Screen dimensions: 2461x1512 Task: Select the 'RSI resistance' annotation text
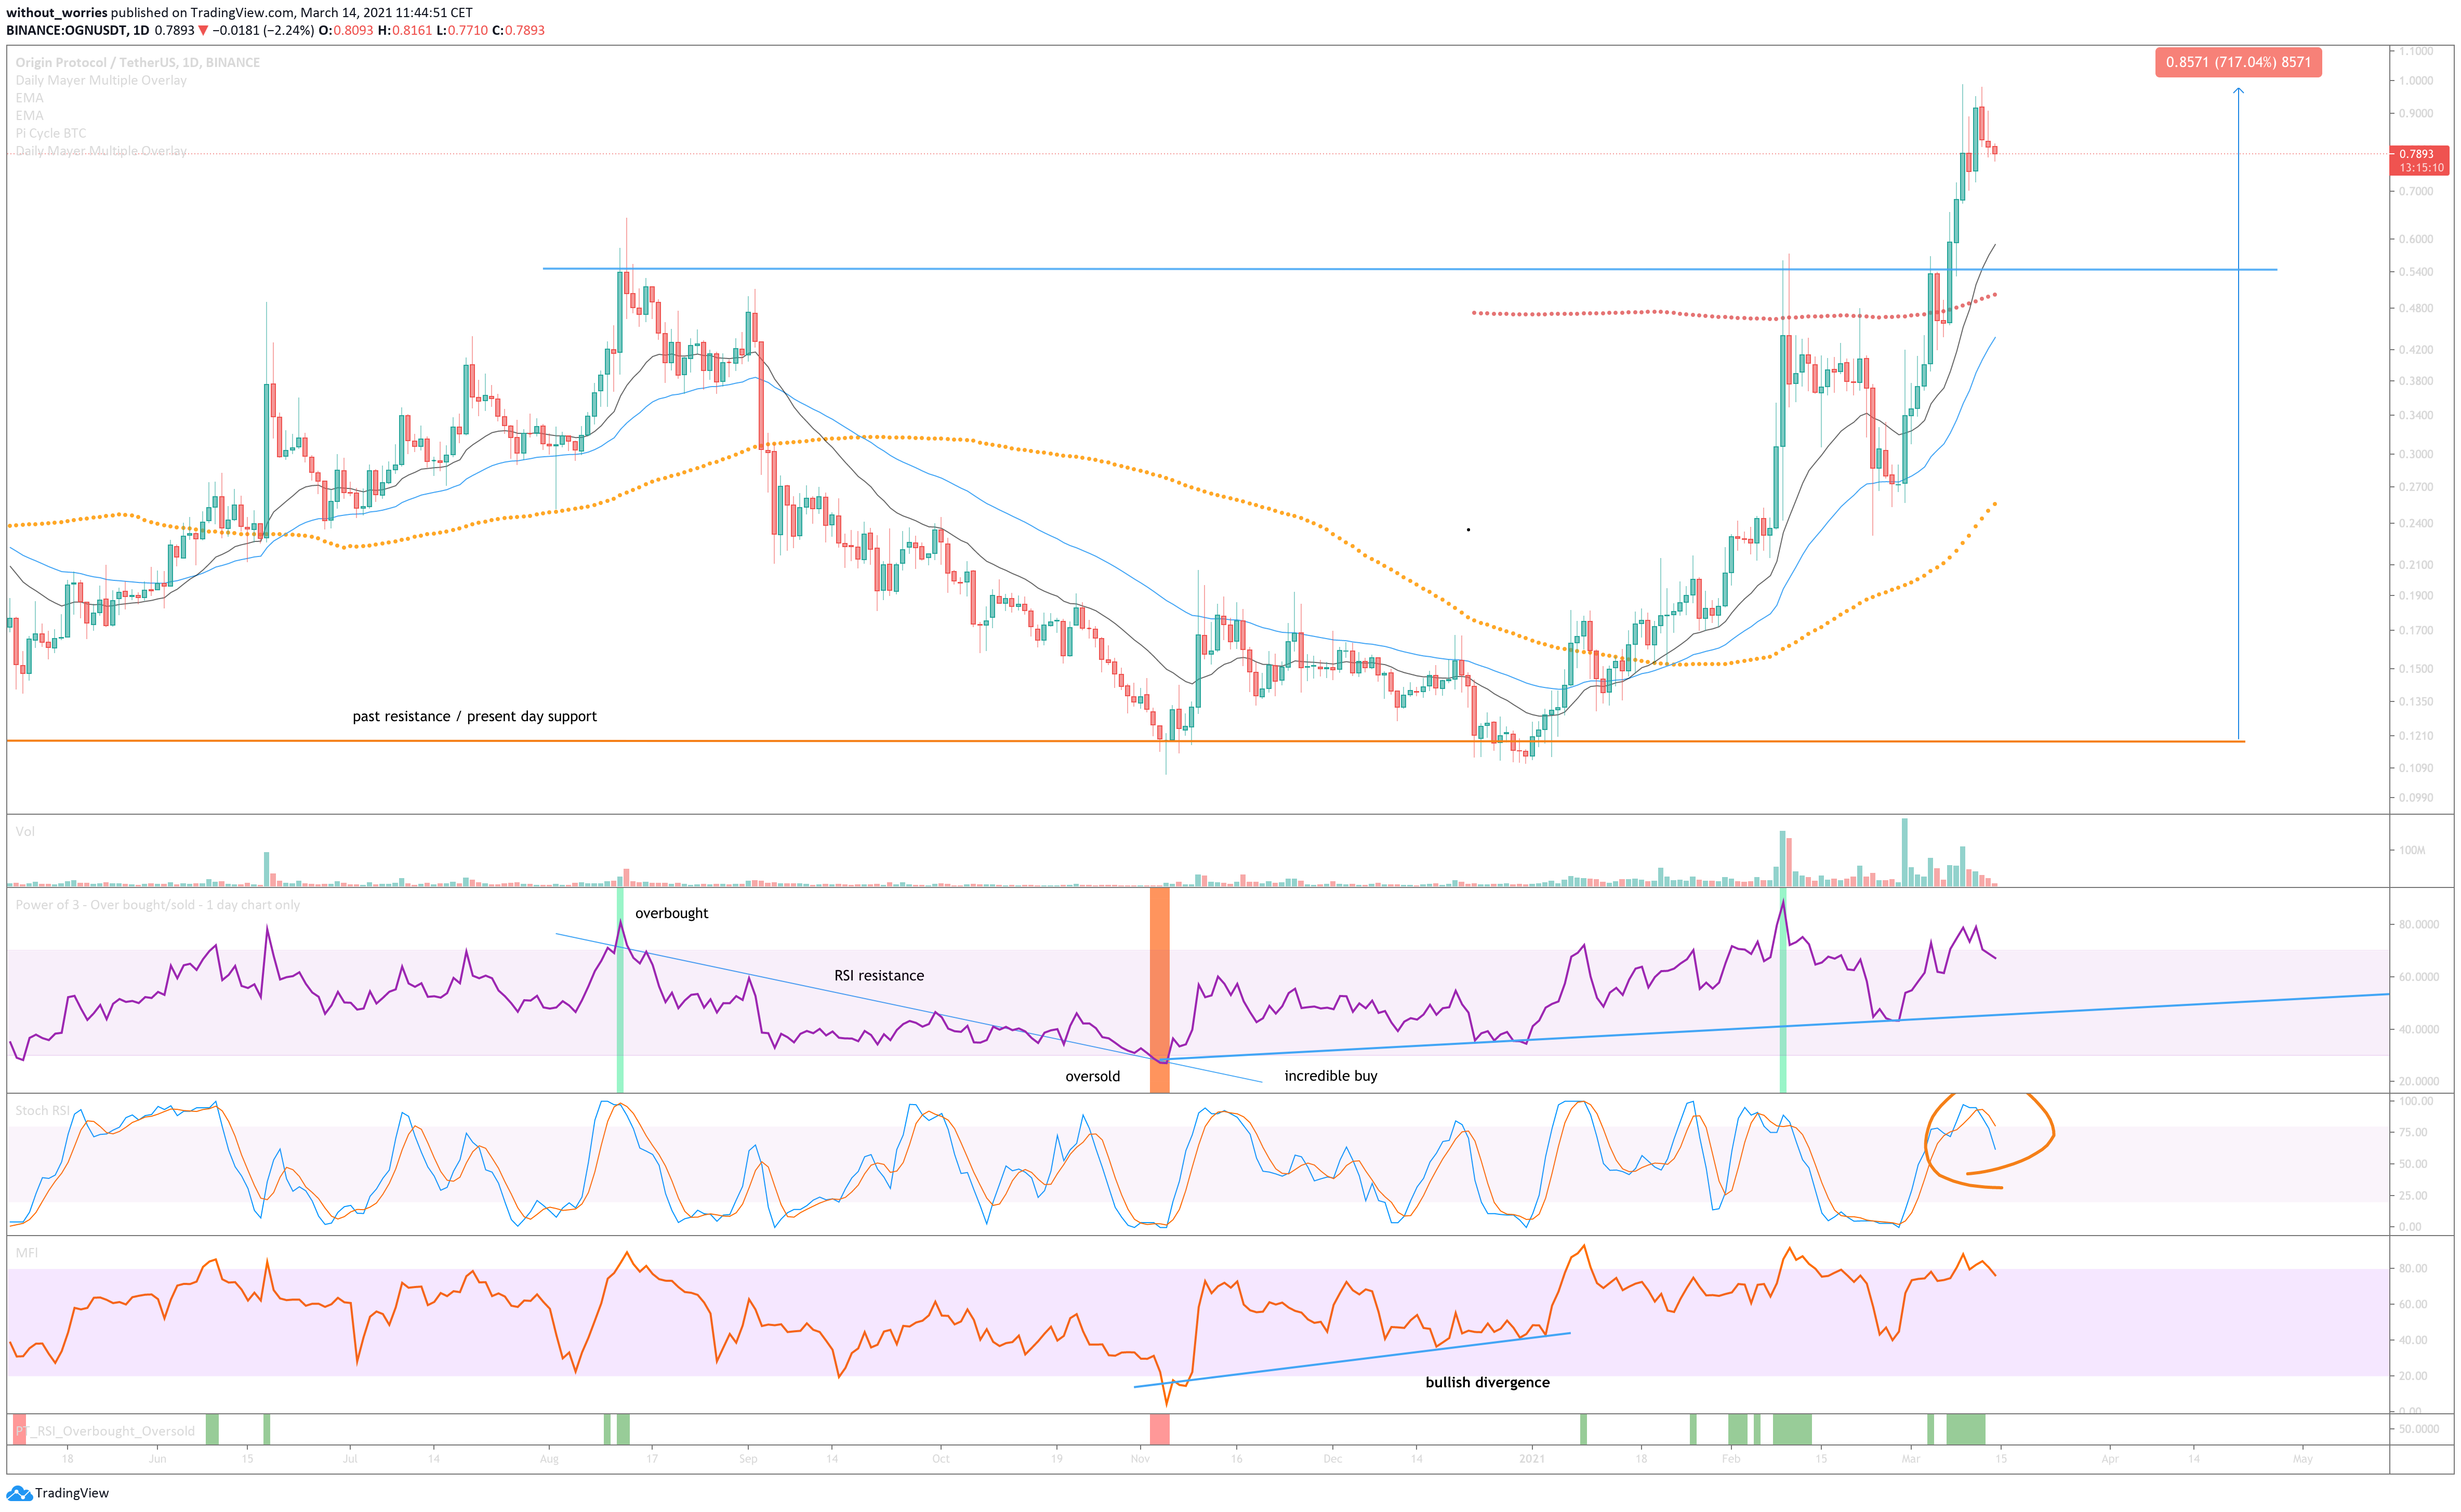pyautogui.click(x=879, y=975)
